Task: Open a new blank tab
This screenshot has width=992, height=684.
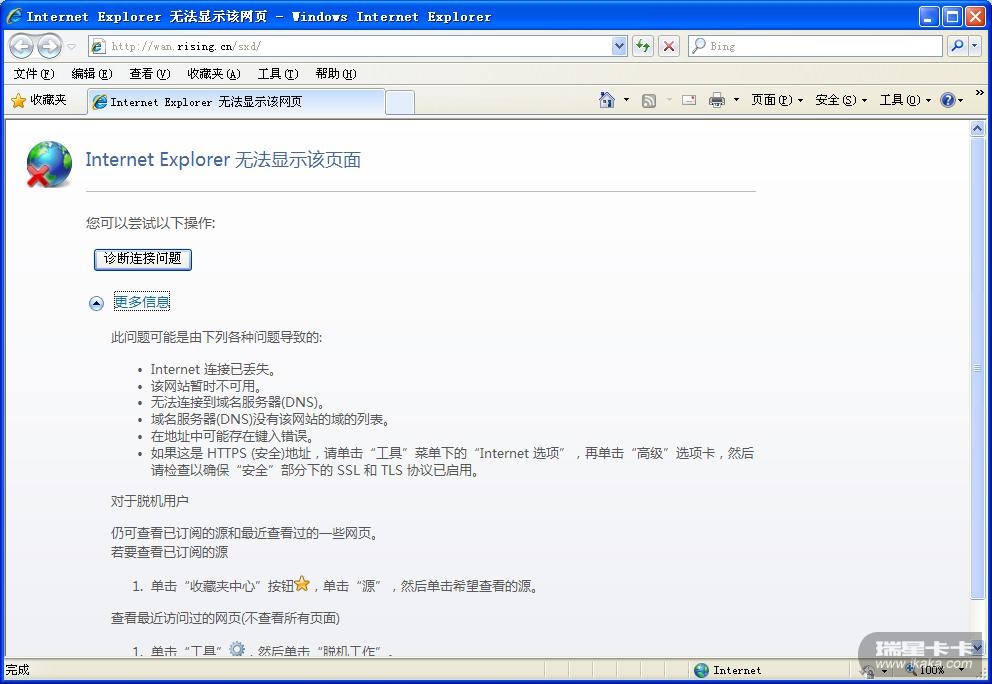Action: [400, 103]
